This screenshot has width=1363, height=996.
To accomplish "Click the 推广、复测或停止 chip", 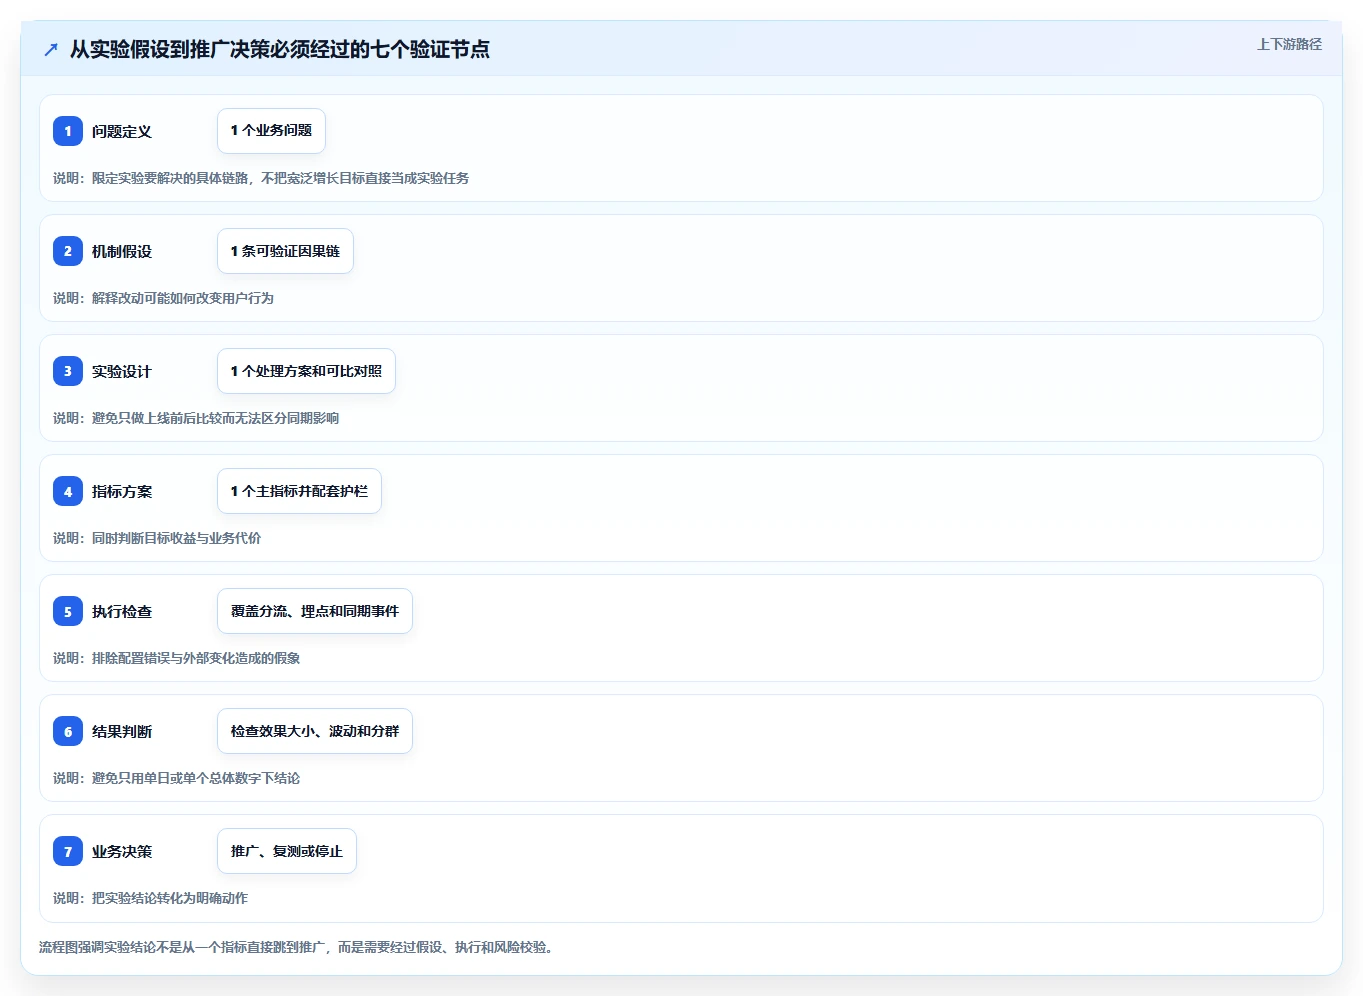I will [287, 851].
